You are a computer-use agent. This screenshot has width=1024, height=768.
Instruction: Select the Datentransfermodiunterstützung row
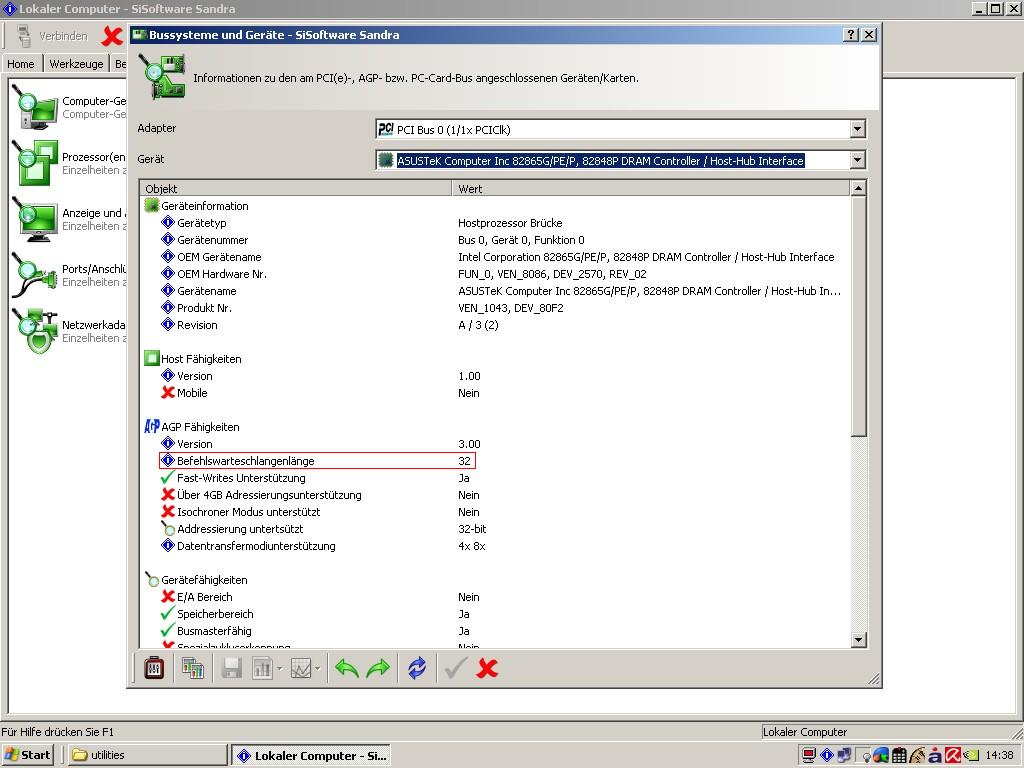tap(323, 545)
